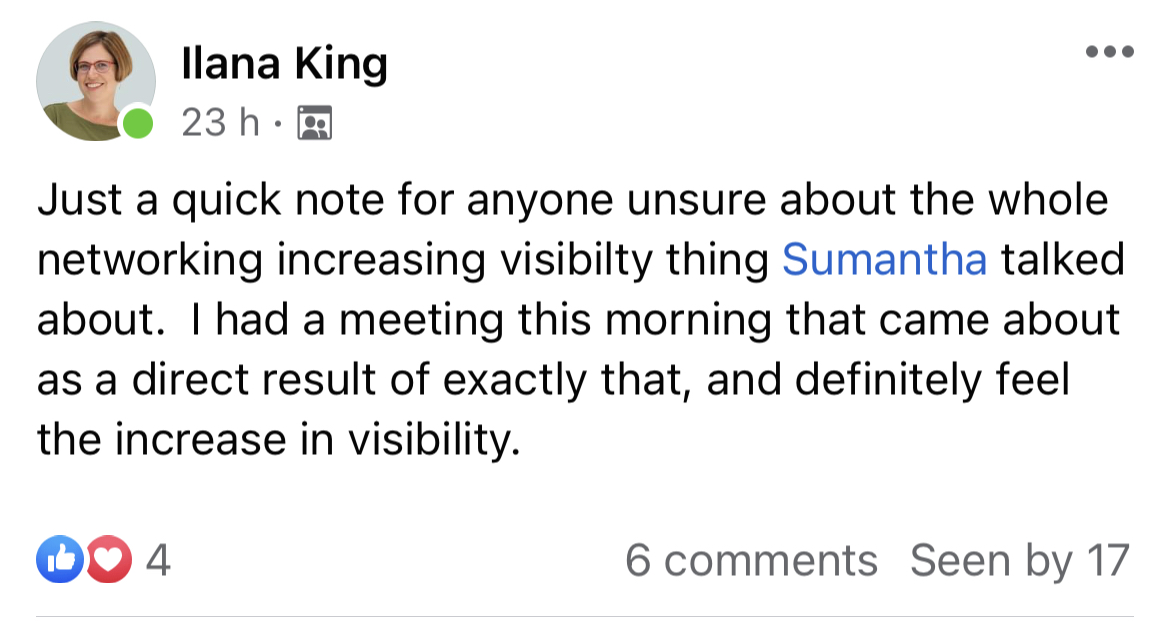
Task: Follow the blue Sumantha mention link
Action: pyautogui.click(x=884, y=259)
